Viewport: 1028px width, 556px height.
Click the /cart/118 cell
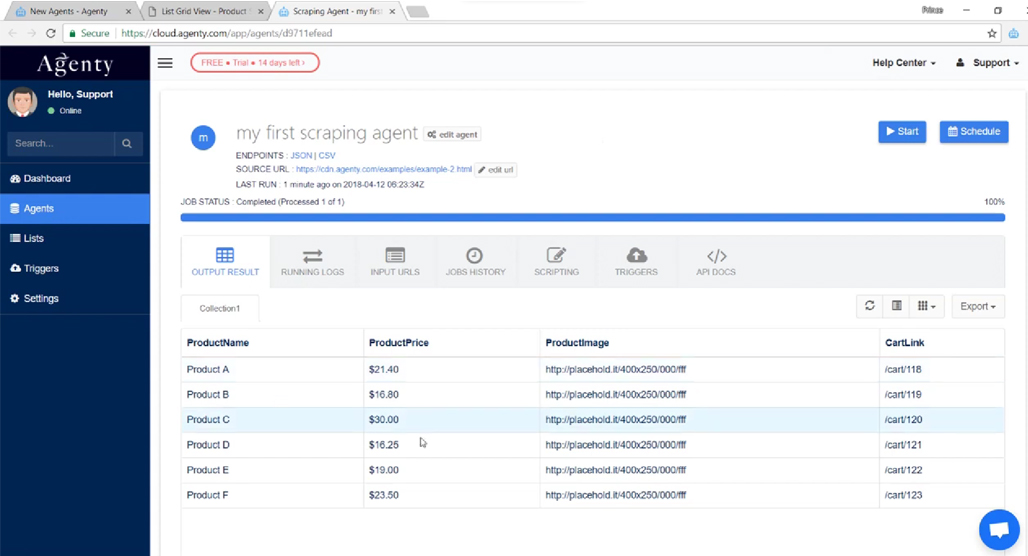click(941, 370)
